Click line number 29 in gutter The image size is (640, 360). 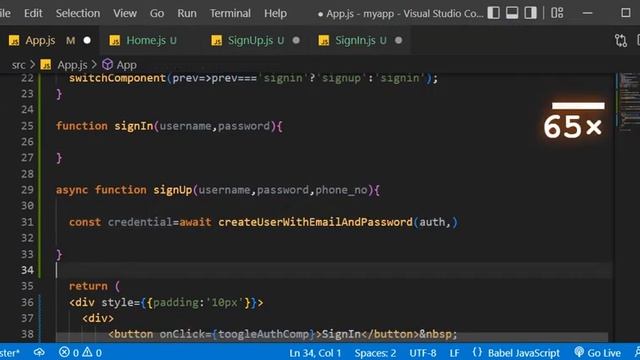click(x=27, y=190)
